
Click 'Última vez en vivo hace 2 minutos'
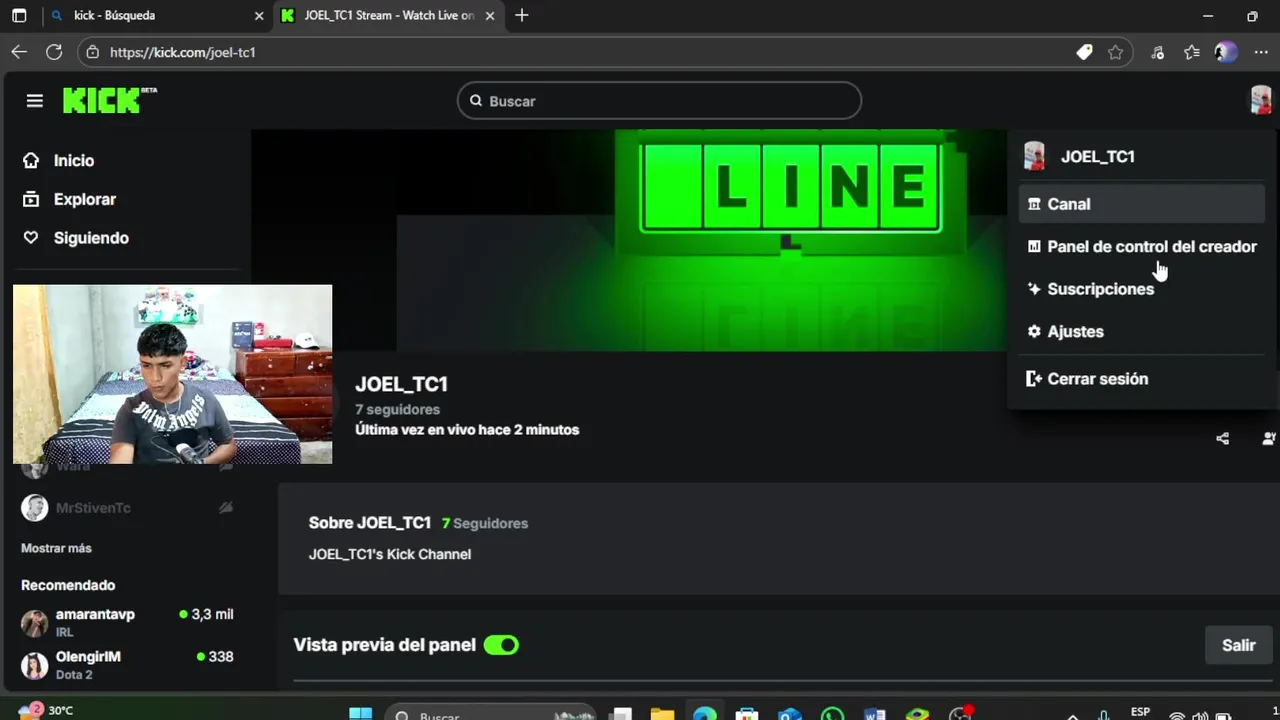click(467, 430)
